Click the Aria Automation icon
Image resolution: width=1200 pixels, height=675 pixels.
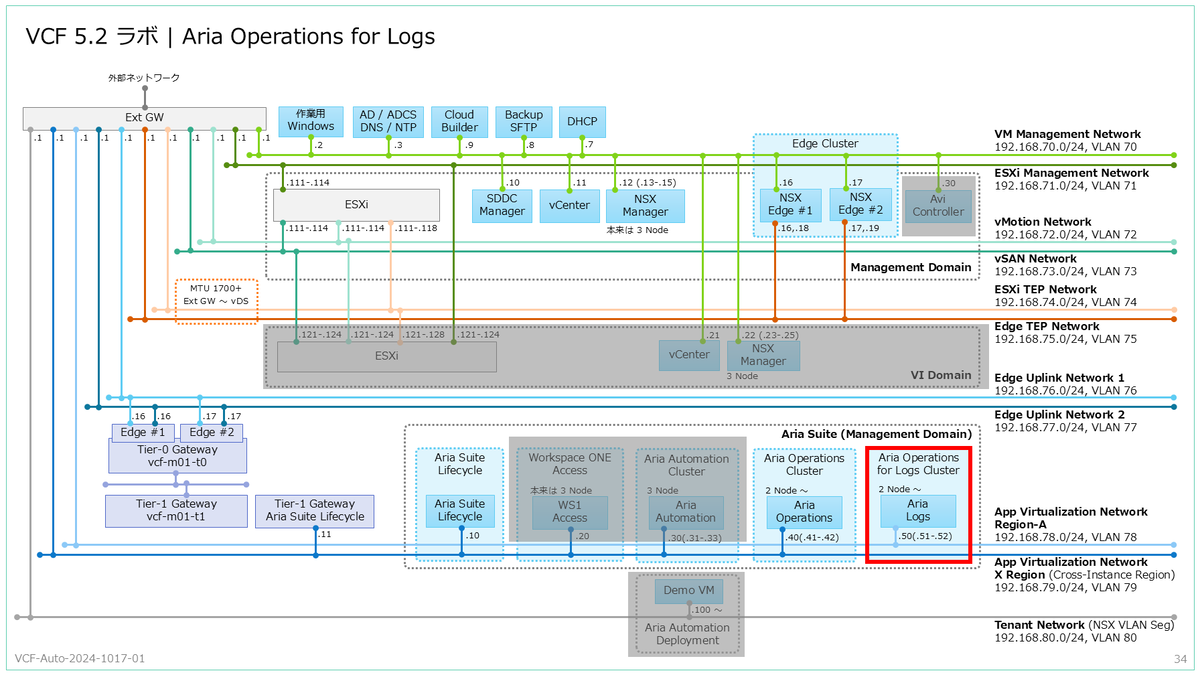[686, 514]
